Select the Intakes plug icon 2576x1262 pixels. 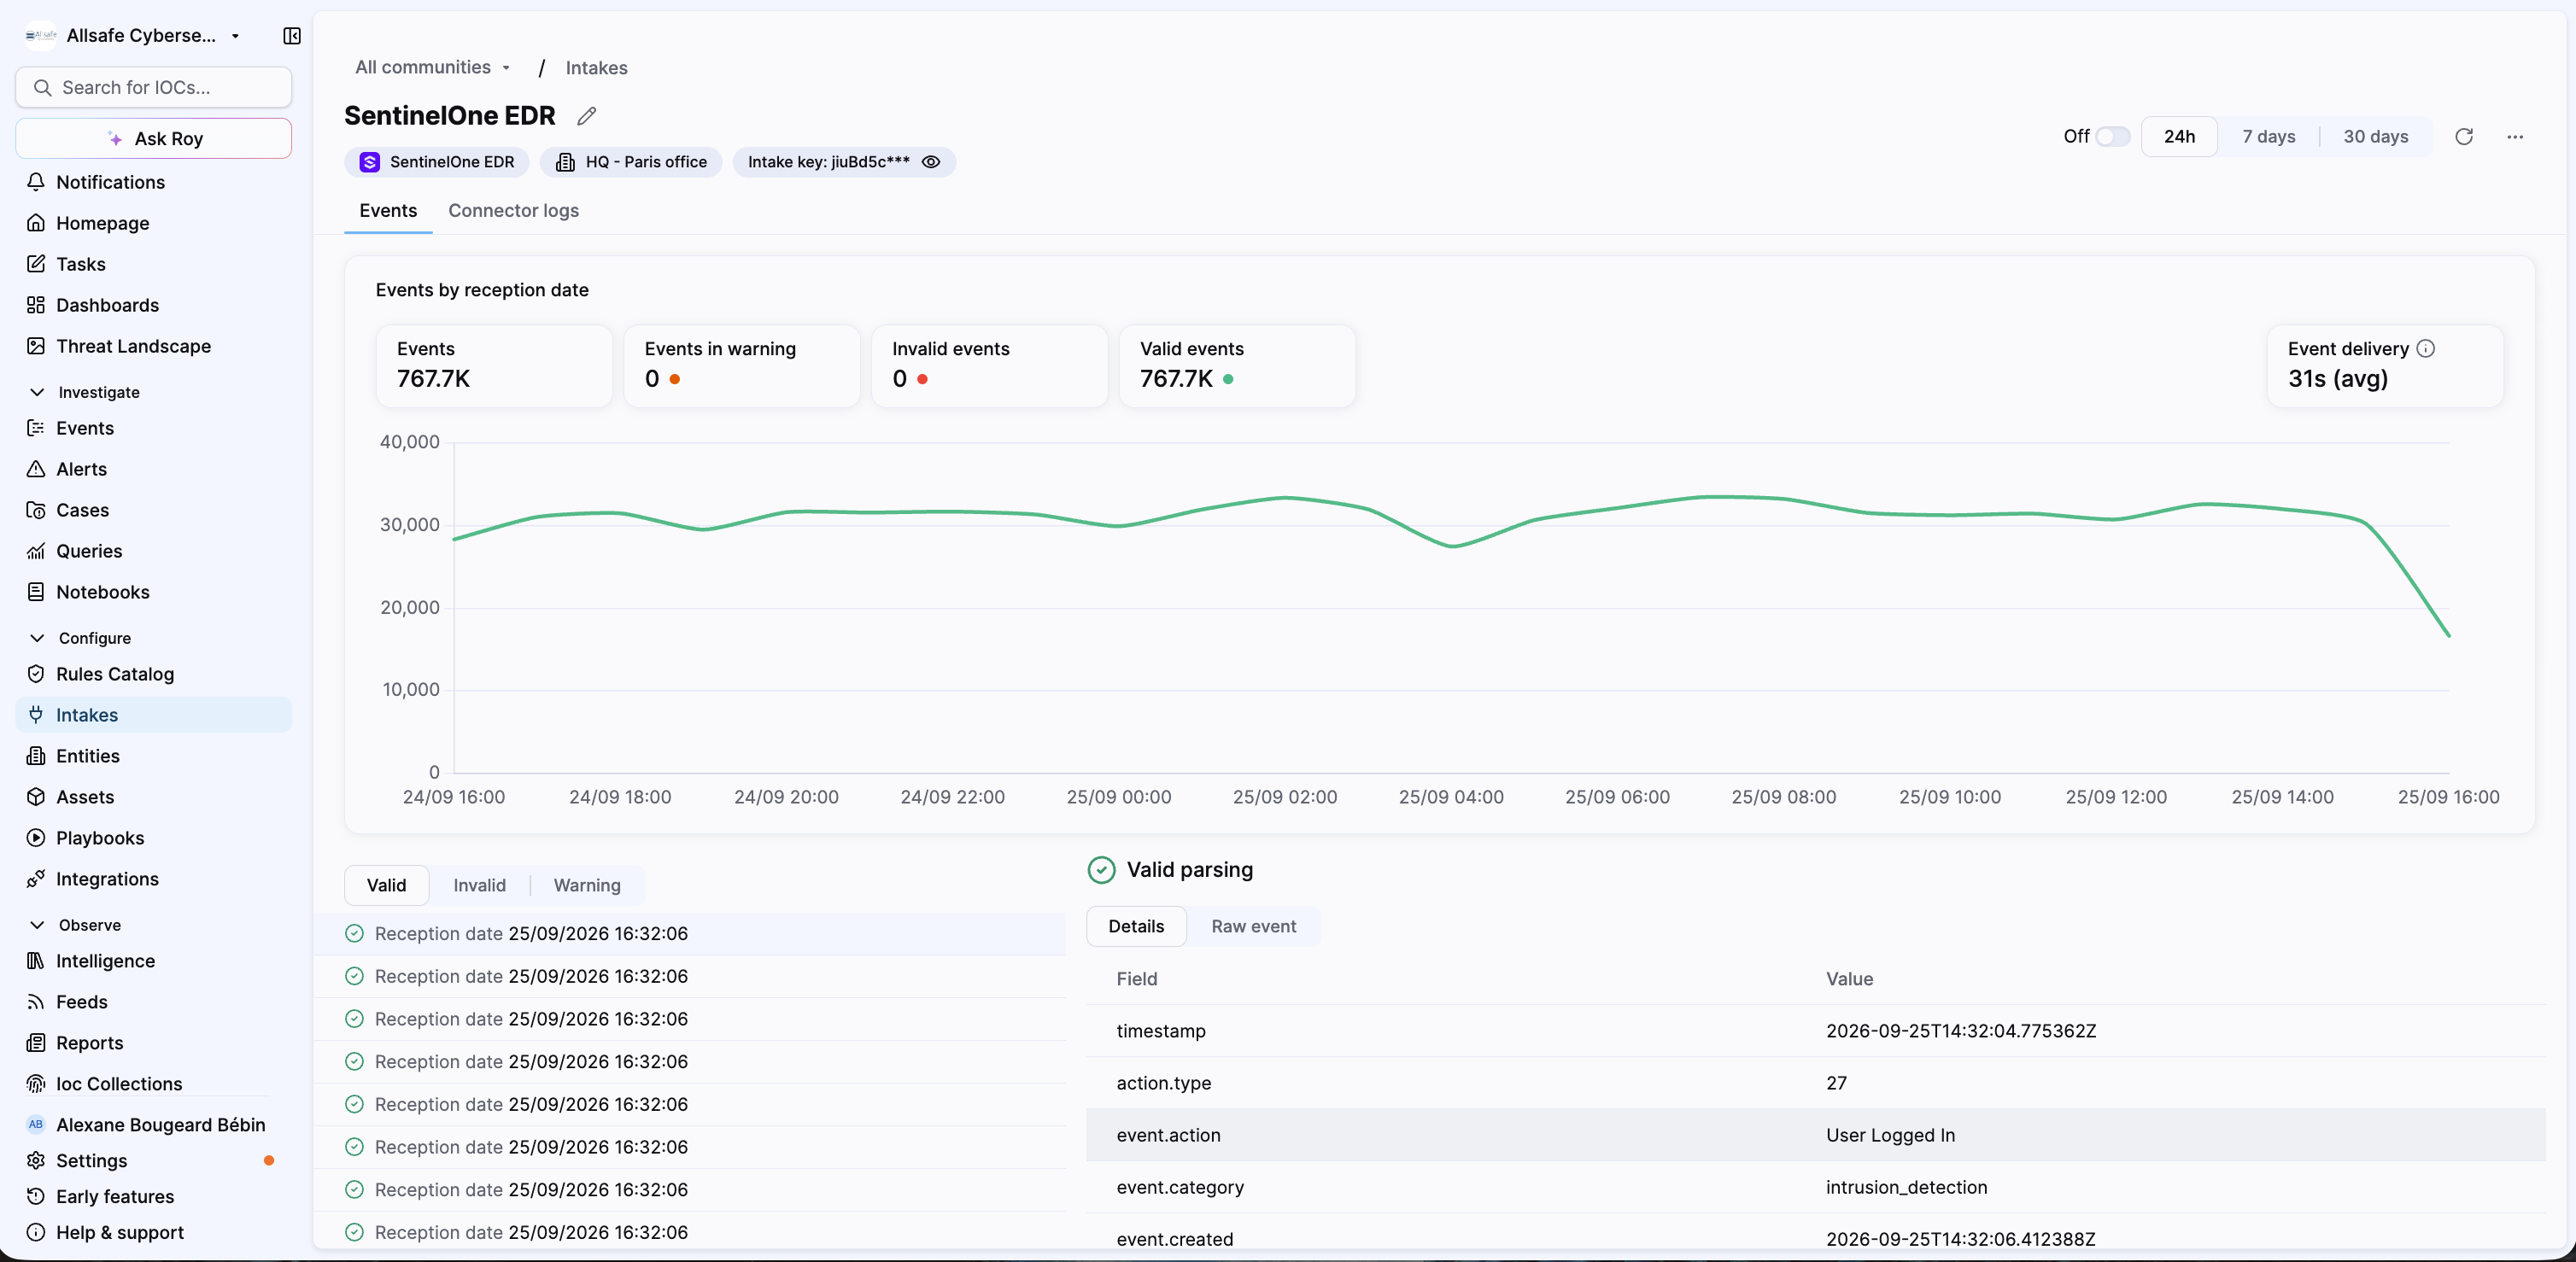[36, 715]
